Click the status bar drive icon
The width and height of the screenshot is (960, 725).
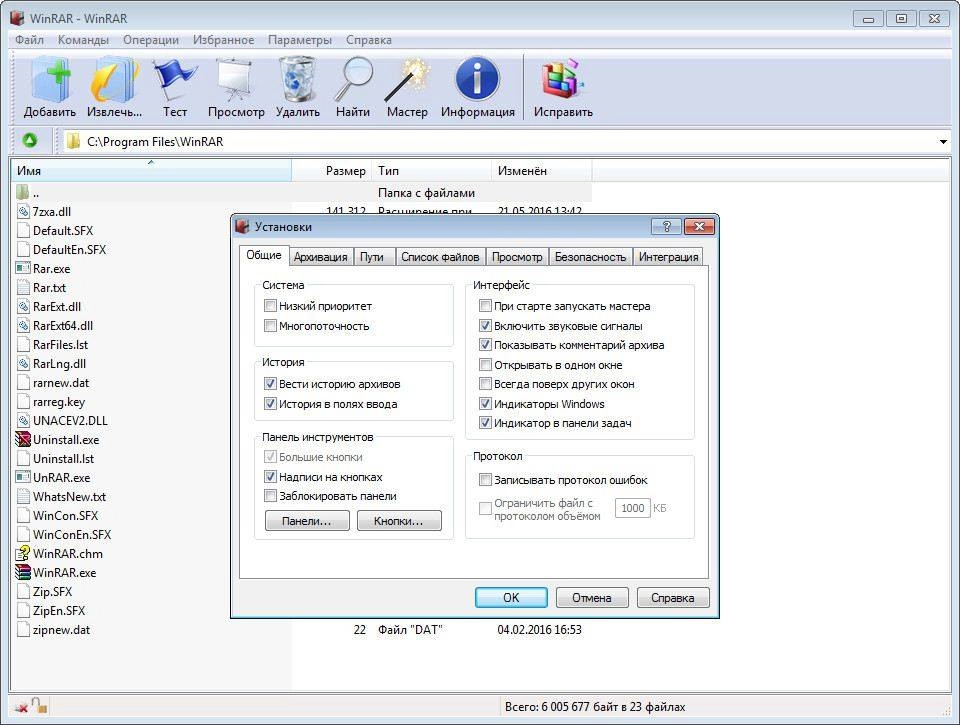(x=20, y=707)
